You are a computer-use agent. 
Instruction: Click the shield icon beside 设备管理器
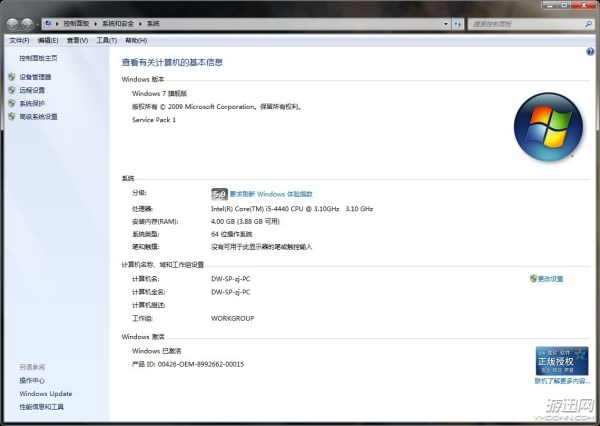11,77
